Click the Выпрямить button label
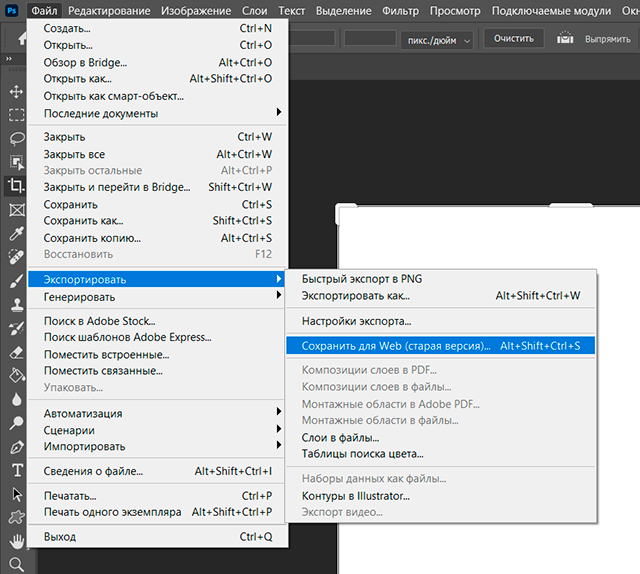The width and height of the screenshot is (640, 574). click(608, 39)
